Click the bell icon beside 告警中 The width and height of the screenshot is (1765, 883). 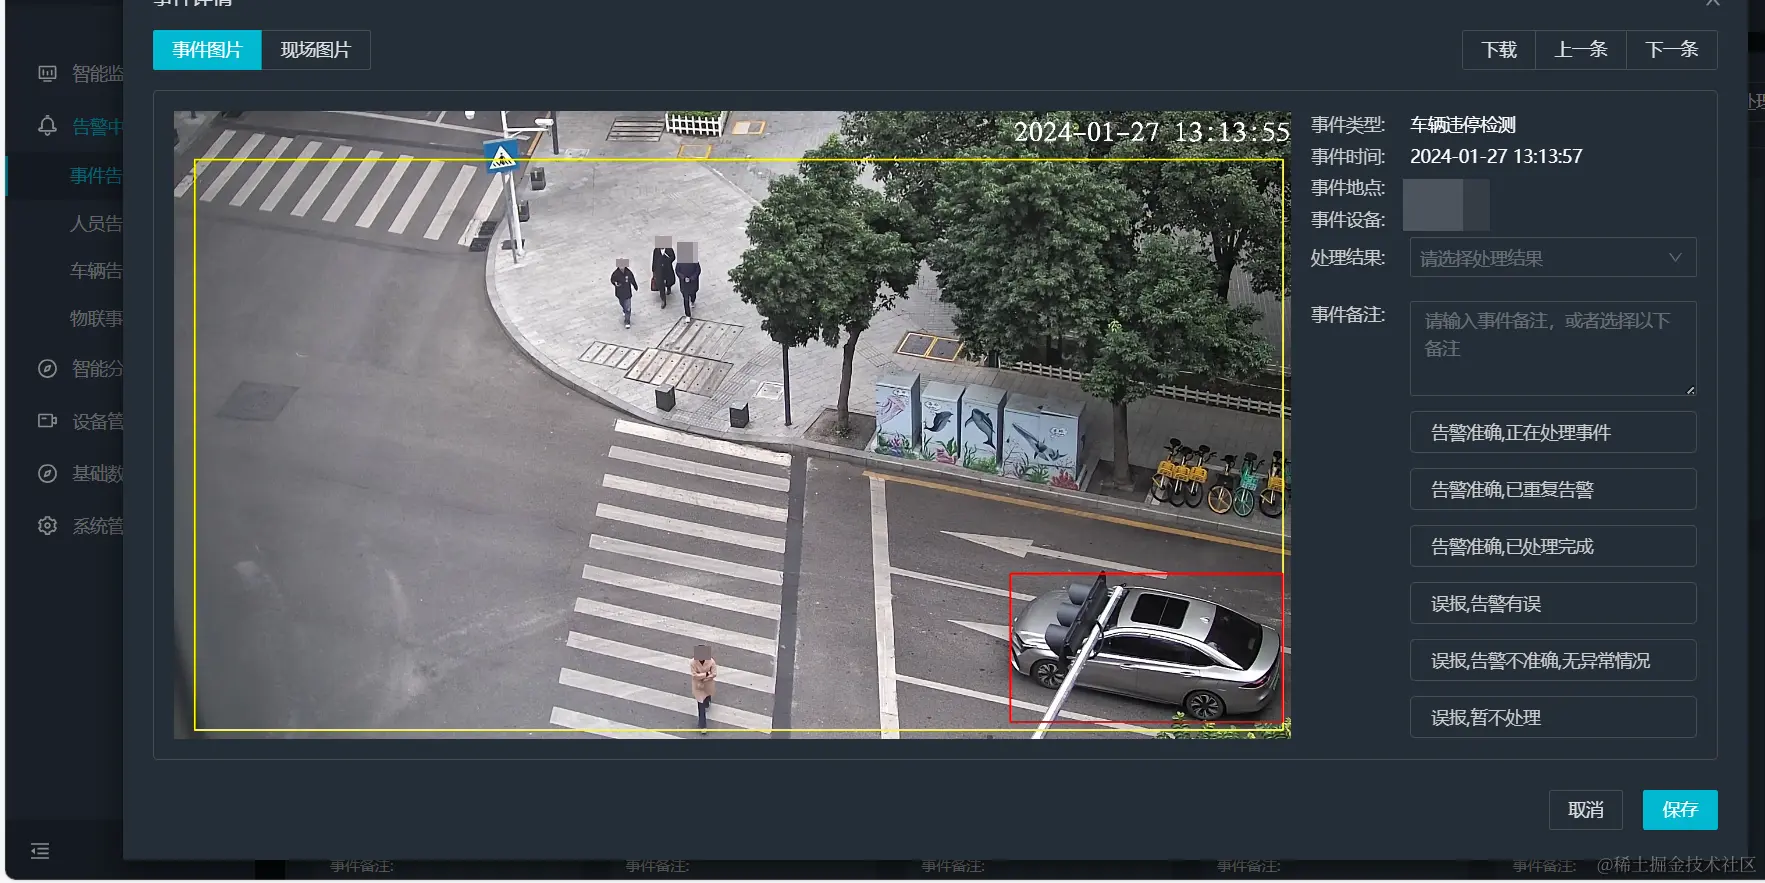coord(47,126)
